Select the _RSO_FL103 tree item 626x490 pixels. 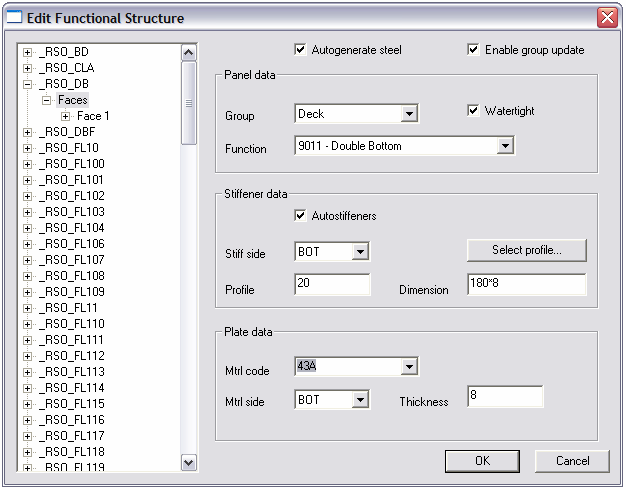[x=72, y=212]
